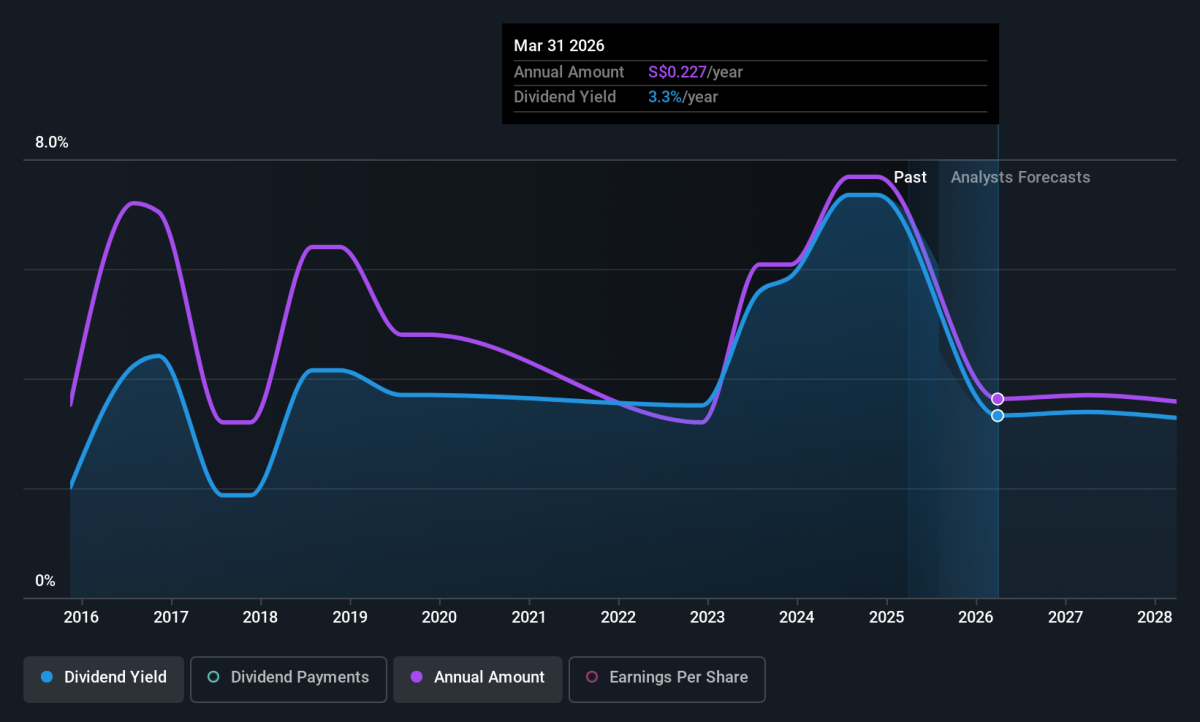This screenshot has height=722, width=1200.
Task: Click the Past label on chart
Action: 910,177
